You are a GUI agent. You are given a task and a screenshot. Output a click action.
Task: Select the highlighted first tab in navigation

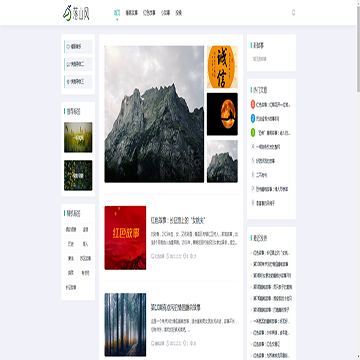(117, 13)
